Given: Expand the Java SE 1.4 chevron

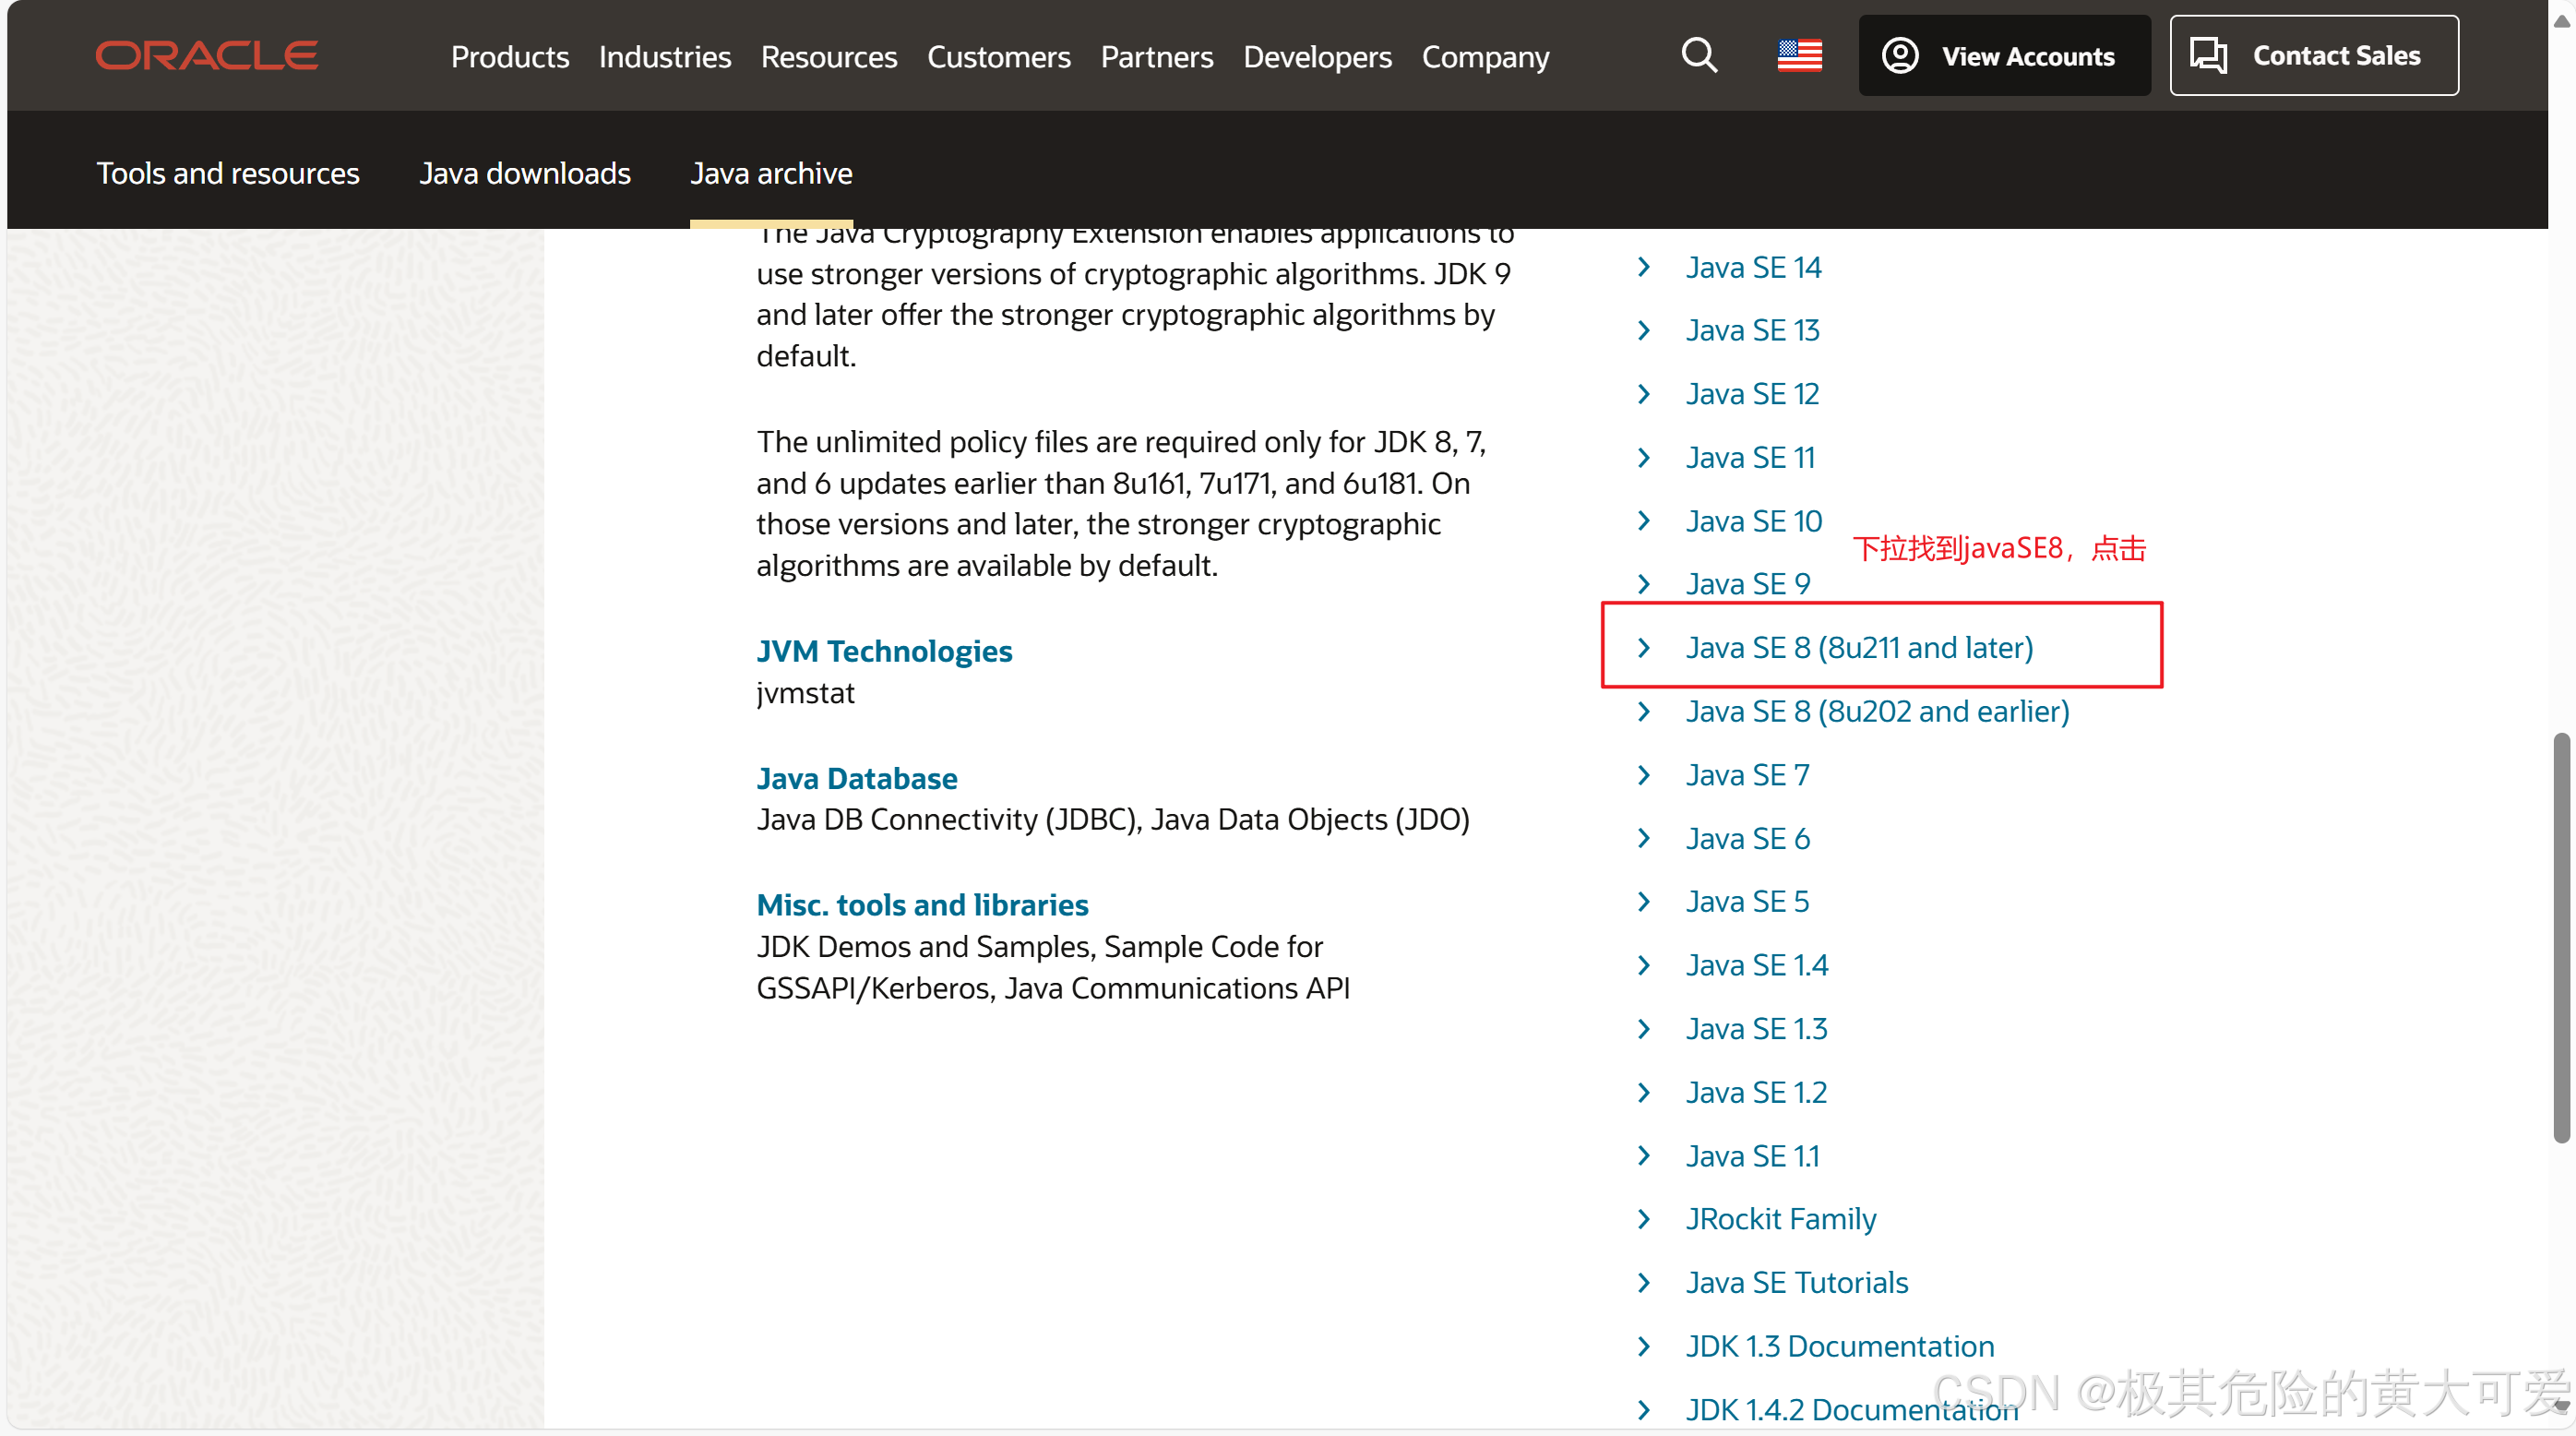Looking at the screenshot, I should pos(1645,965).
